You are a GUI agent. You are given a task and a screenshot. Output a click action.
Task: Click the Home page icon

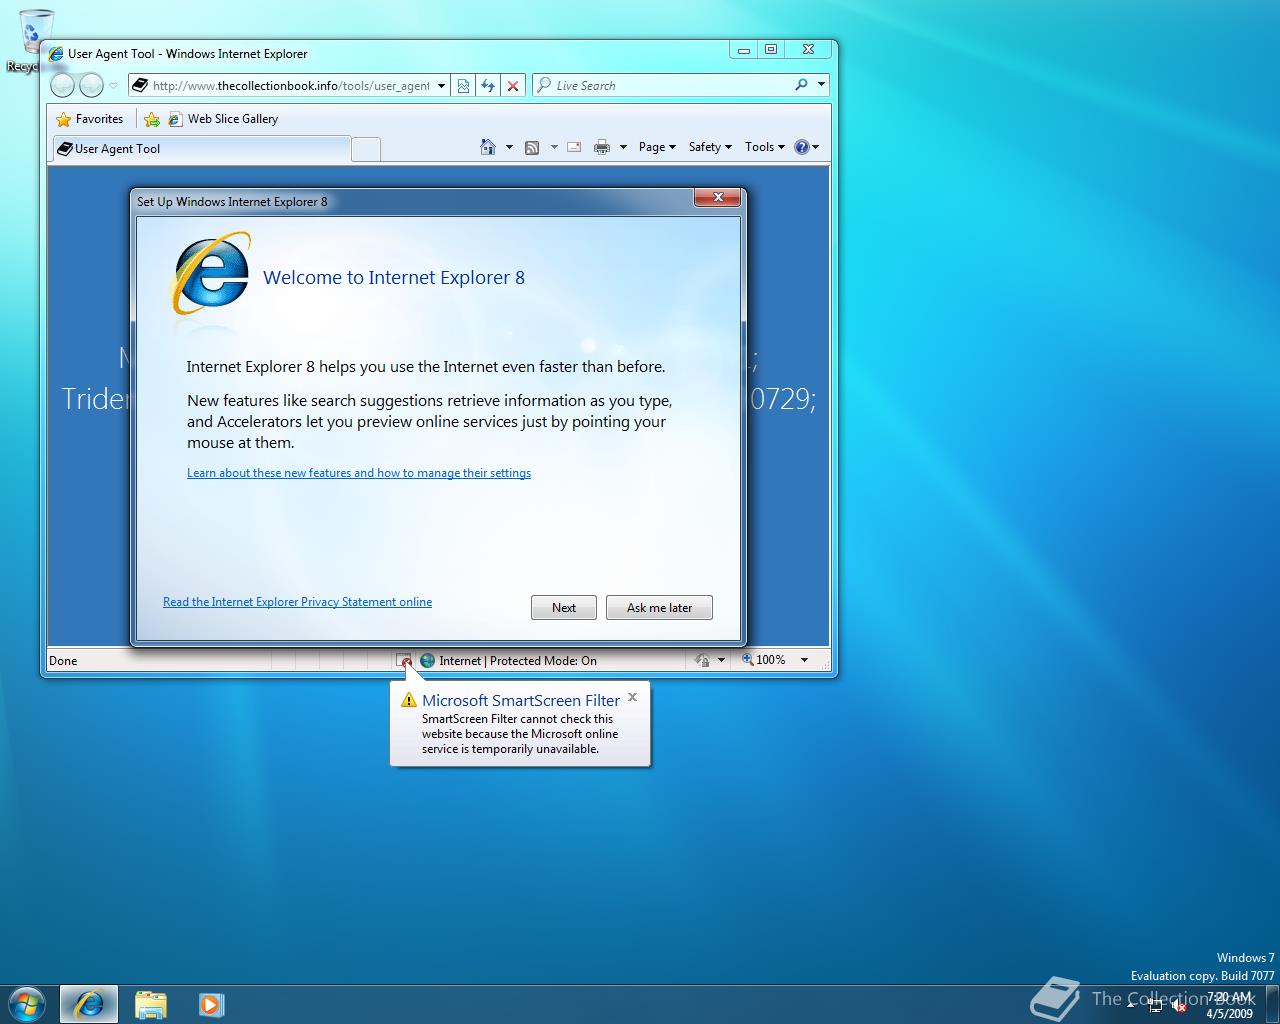[x=488, y=147]
